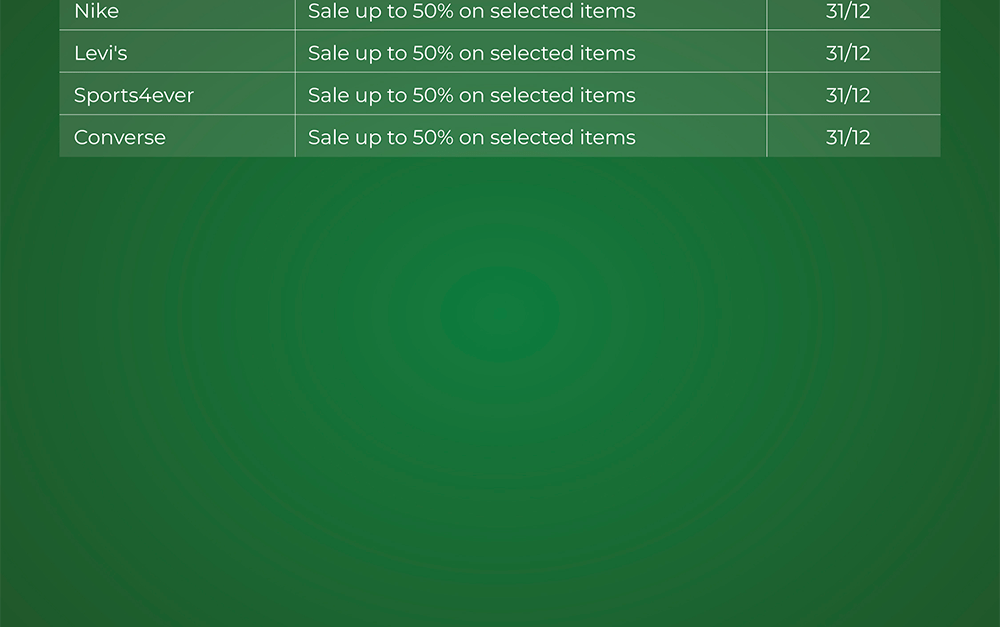Click the 31/12 date in Levi's row

(848, 53)
